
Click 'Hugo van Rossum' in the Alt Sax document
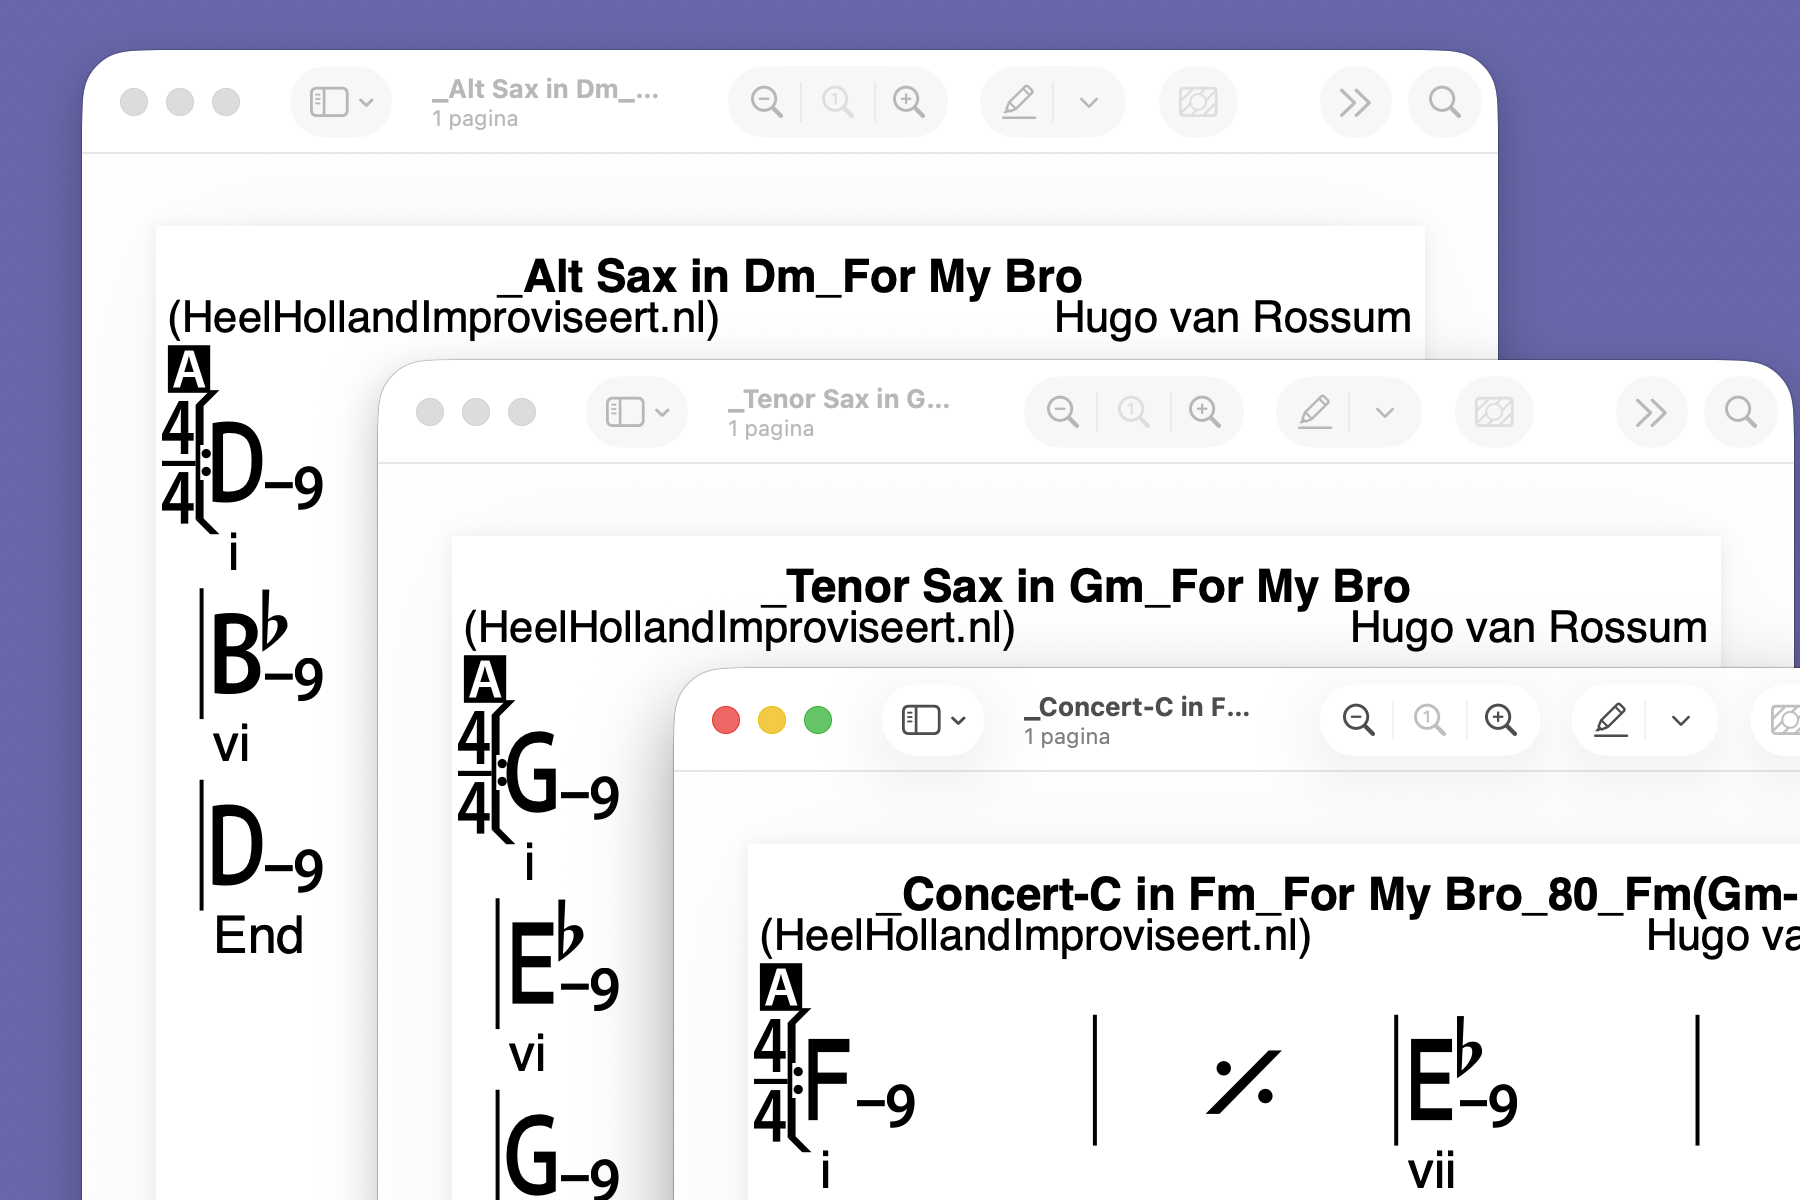pyautogui.click(x=1232, y=318)
